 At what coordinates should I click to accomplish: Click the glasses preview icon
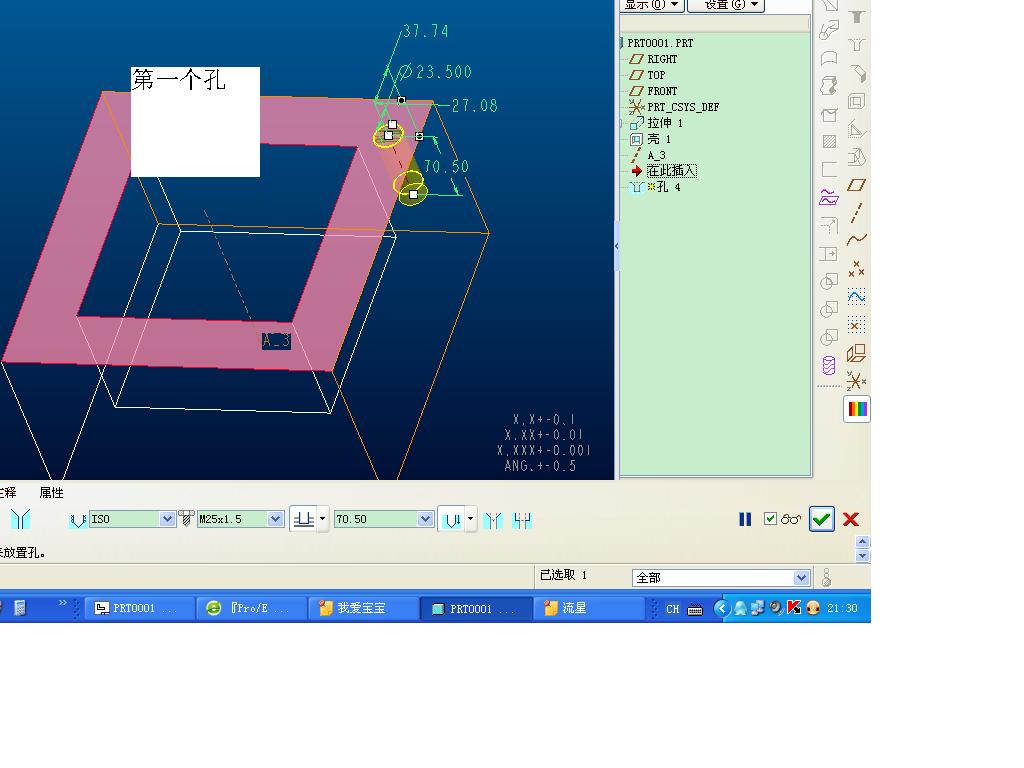pos(790,519)
